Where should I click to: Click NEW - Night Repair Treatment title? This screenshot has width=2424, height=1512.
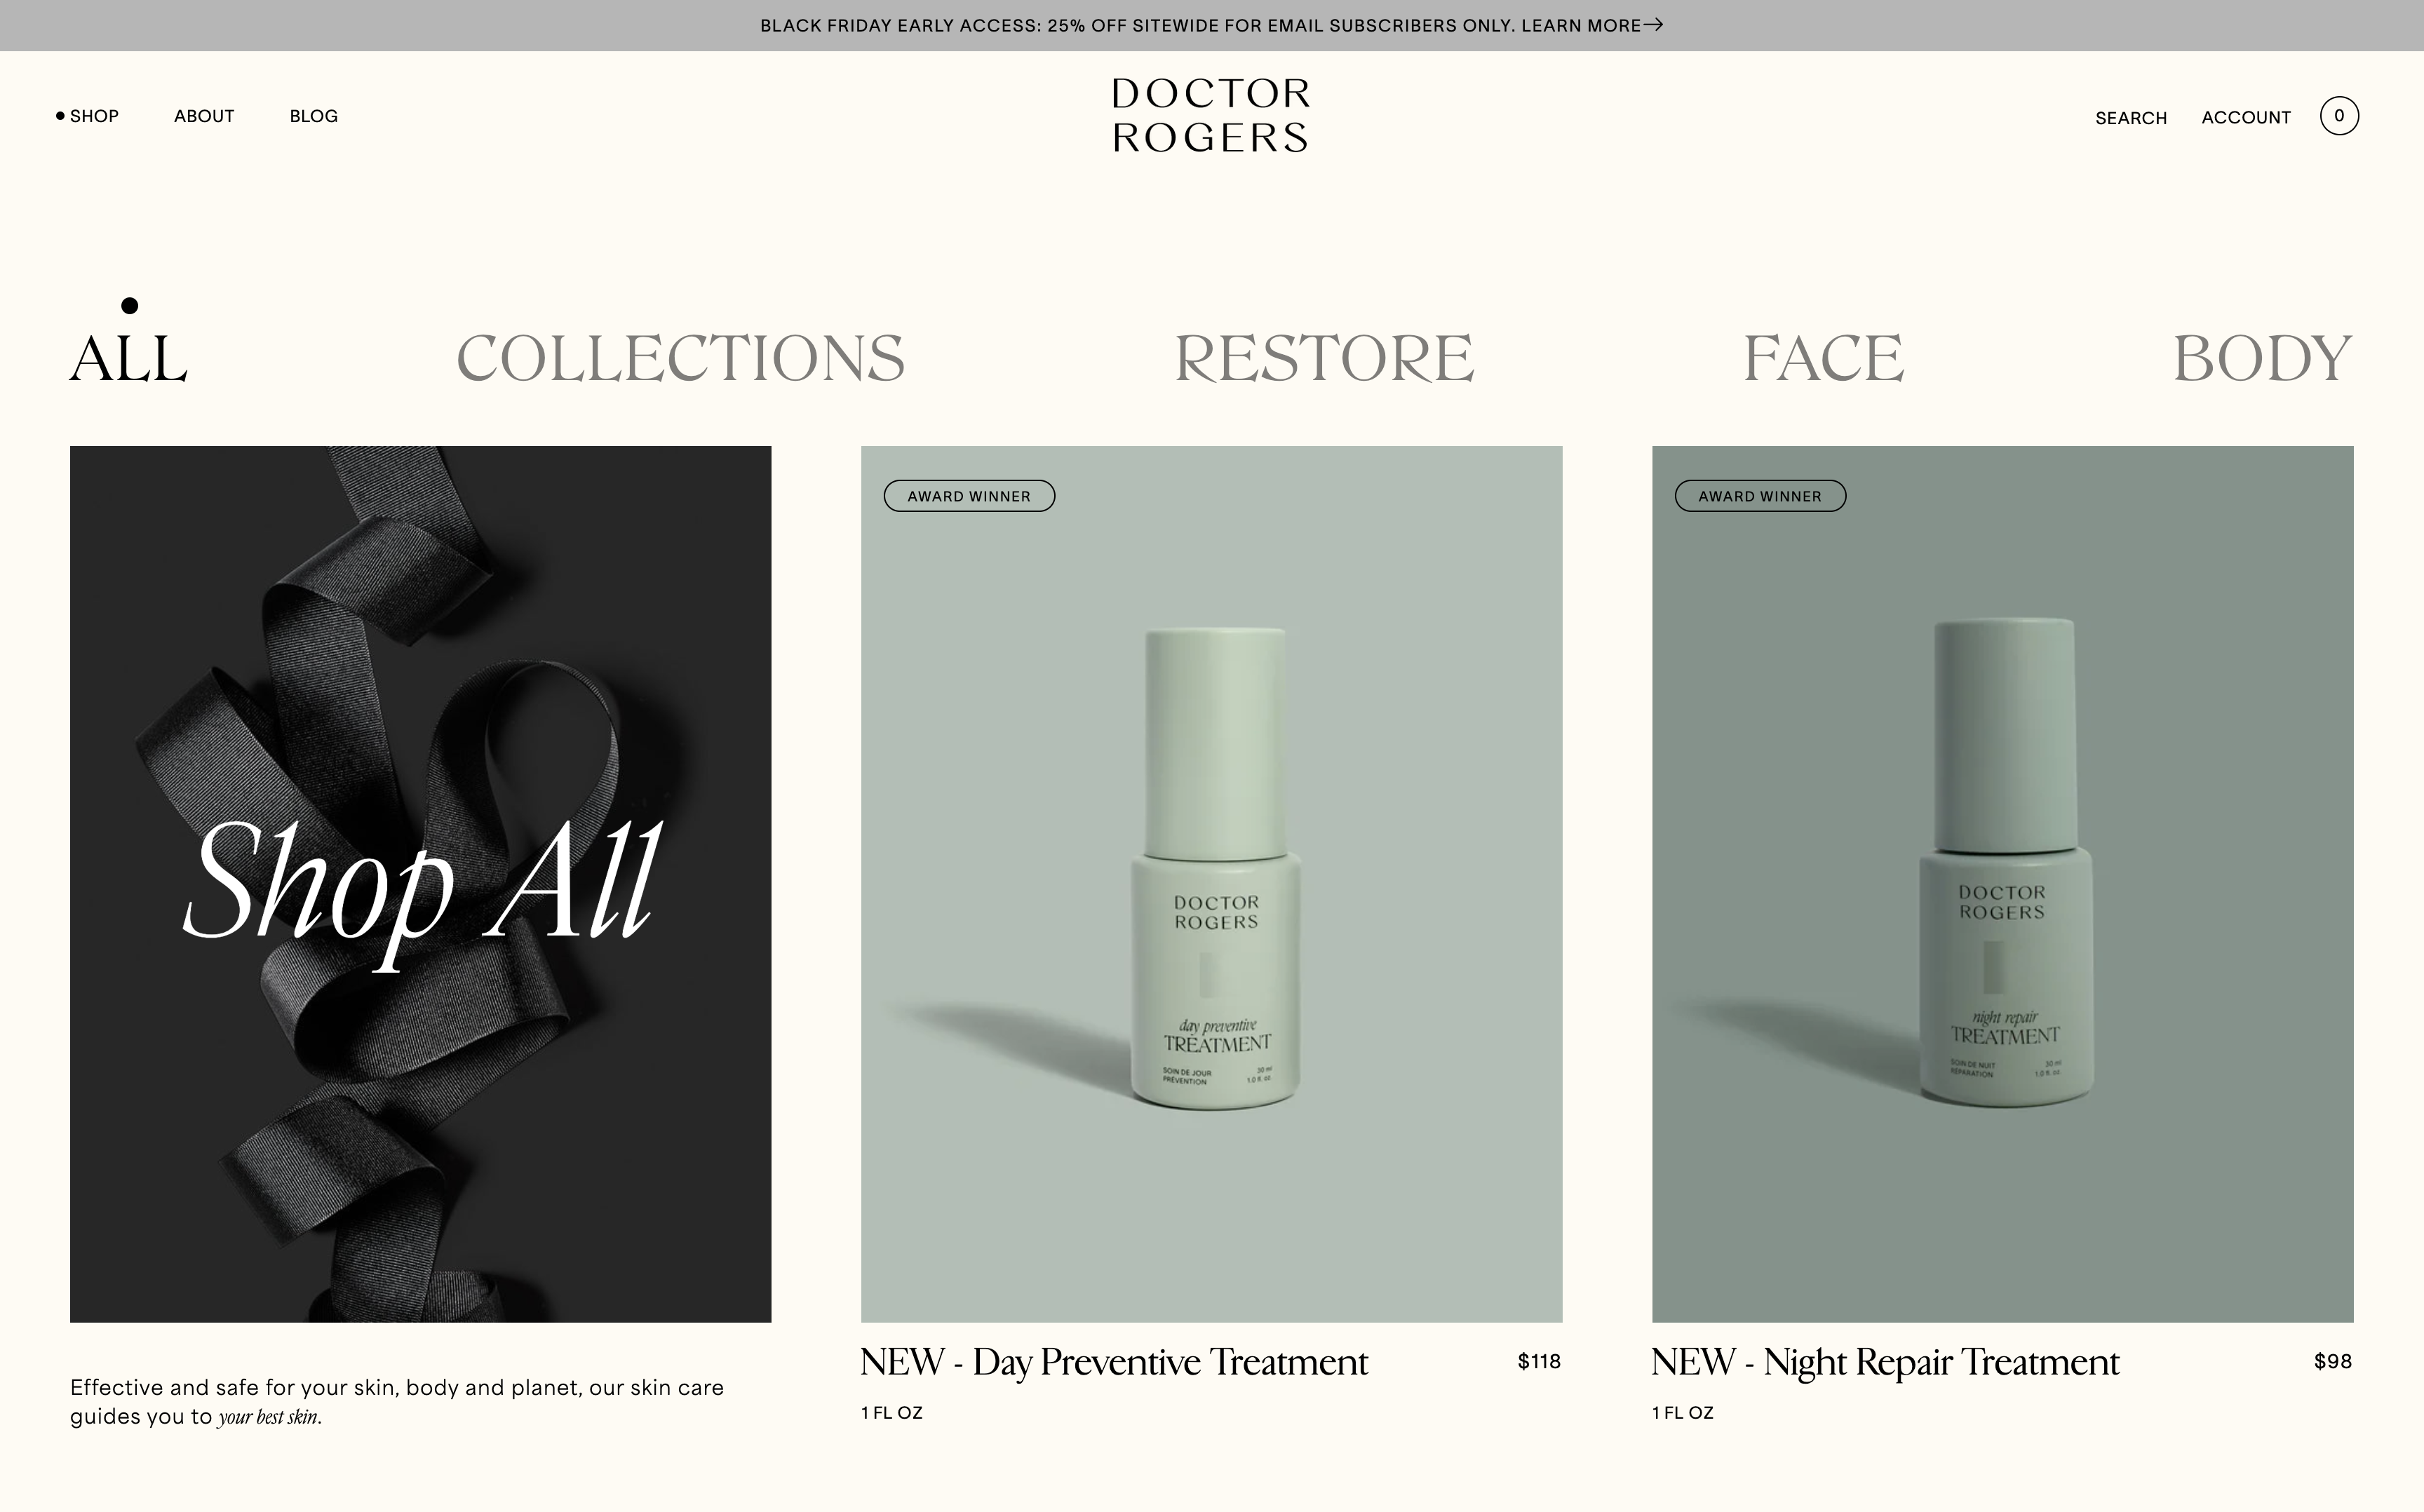1885,1362
